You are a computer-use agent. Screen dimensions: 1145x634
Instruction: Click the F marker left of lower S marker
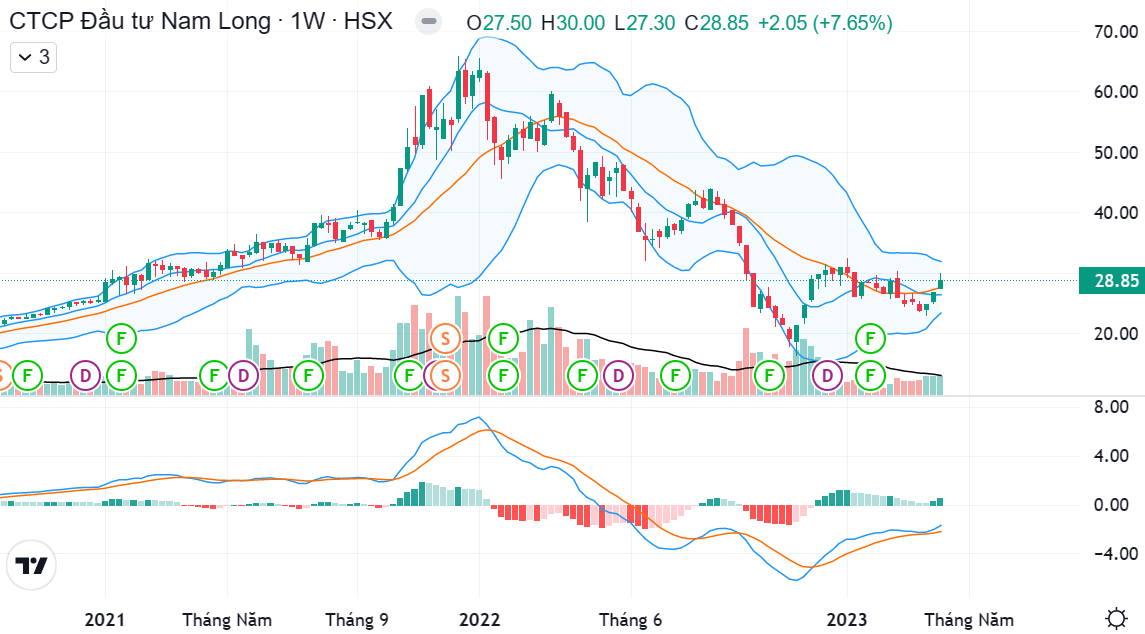[409, 377]
